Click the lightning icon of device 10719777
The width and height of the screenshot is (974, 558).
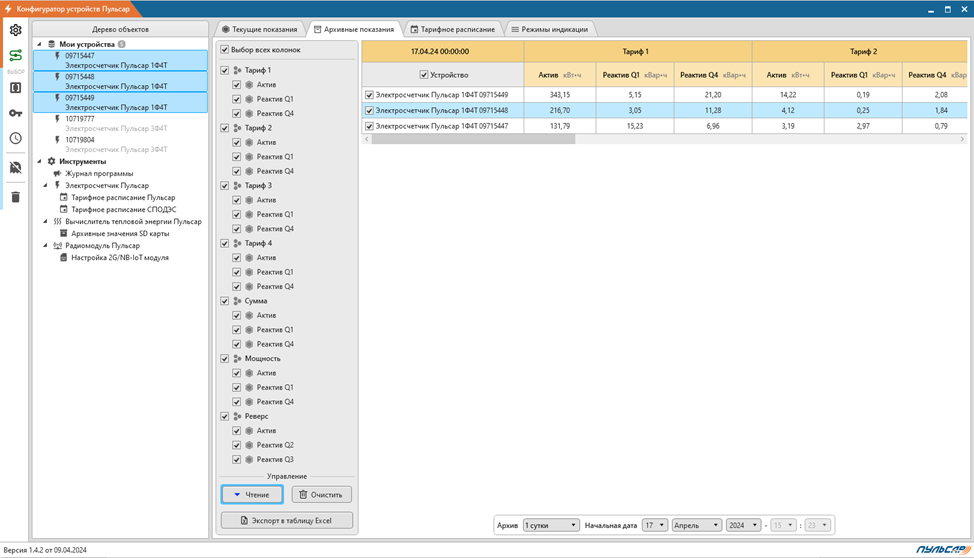point(57,119)
